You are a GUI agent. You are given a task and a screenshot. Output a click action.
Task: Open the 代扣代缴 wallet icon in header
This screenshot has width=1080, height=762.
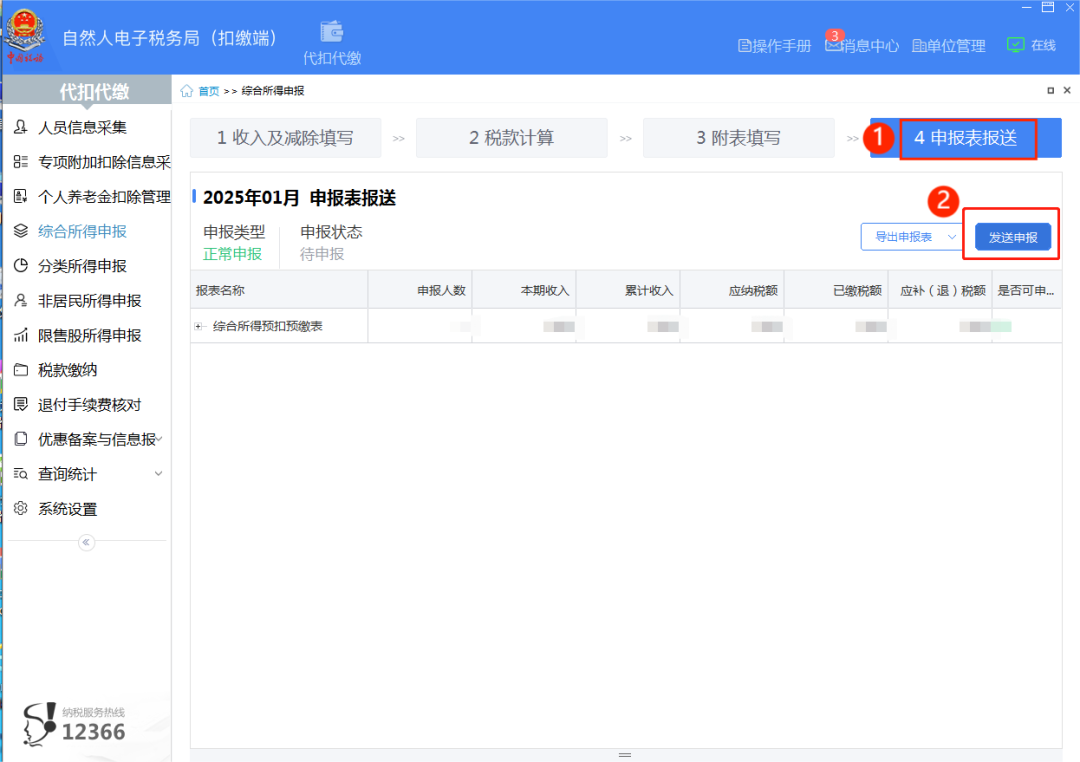(332, 43)
